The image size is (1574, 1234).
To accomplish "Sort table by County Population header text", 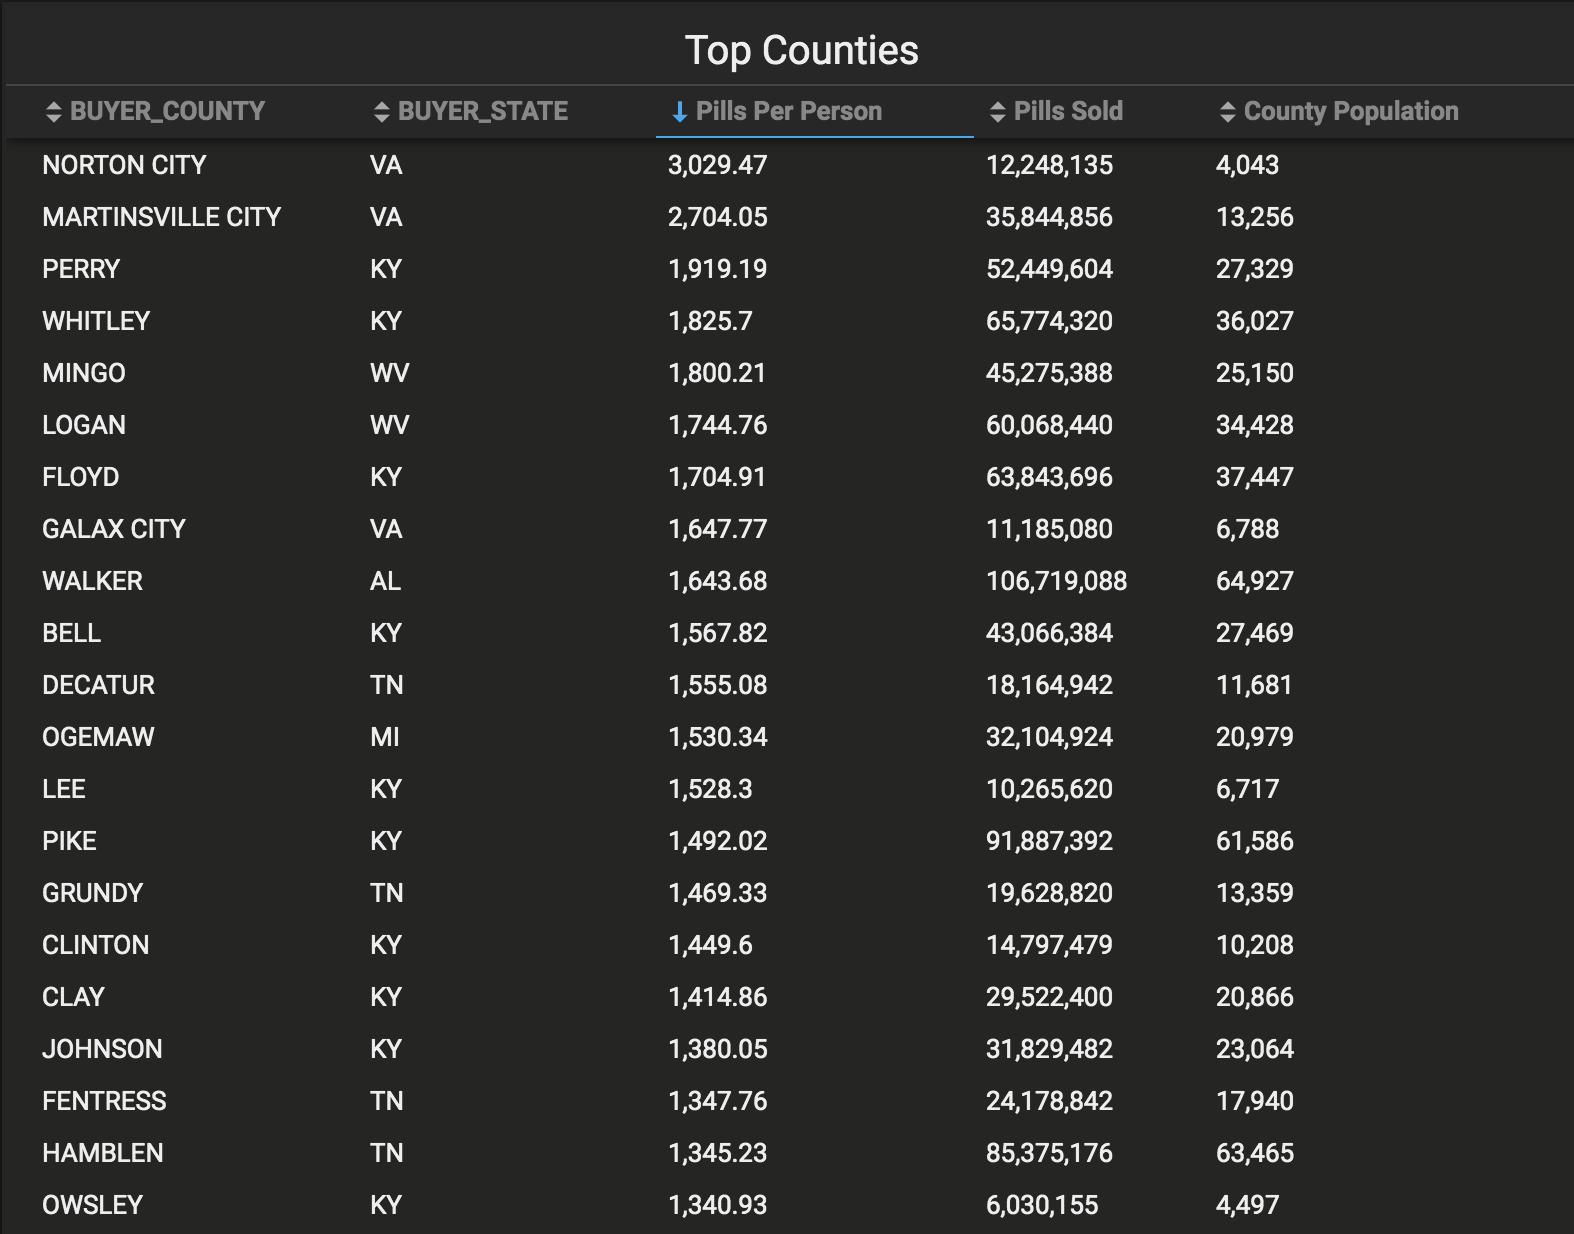I will (1351, 111).
